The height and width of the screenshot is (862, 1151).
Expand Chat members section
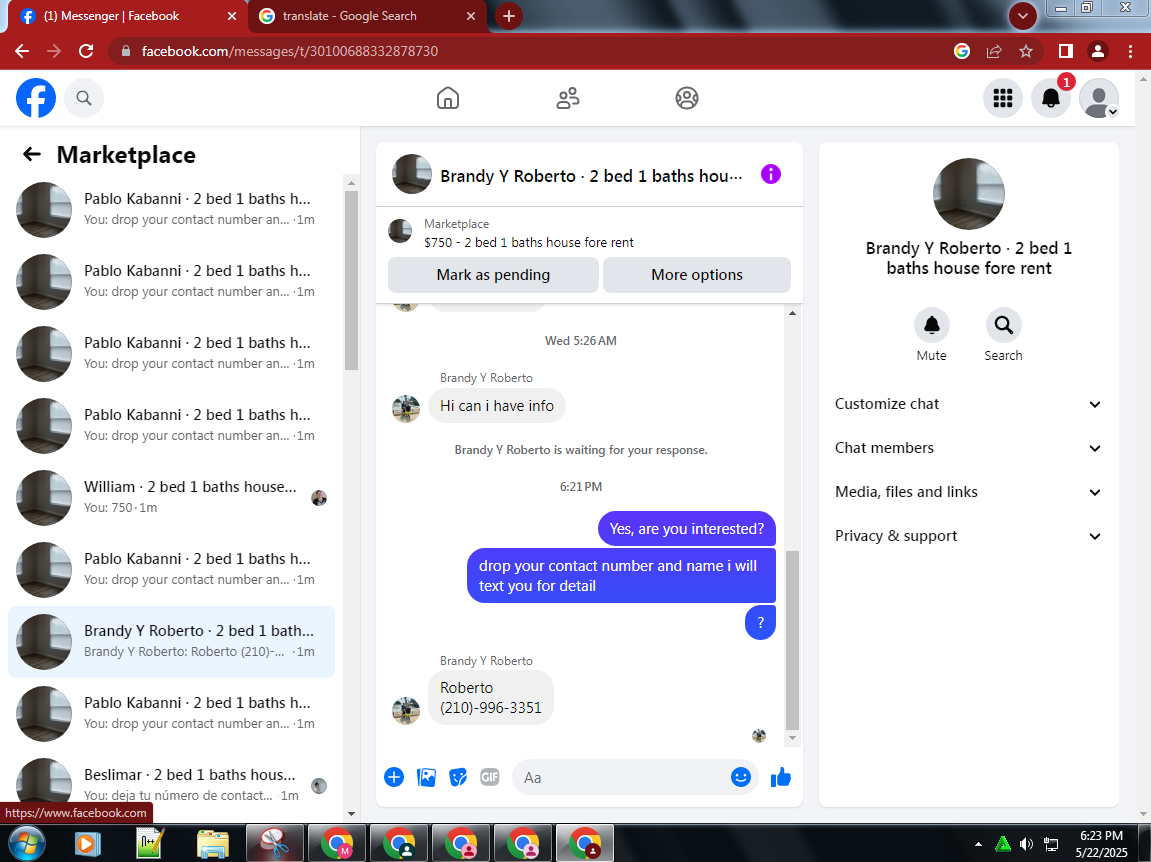coord(968,448)
